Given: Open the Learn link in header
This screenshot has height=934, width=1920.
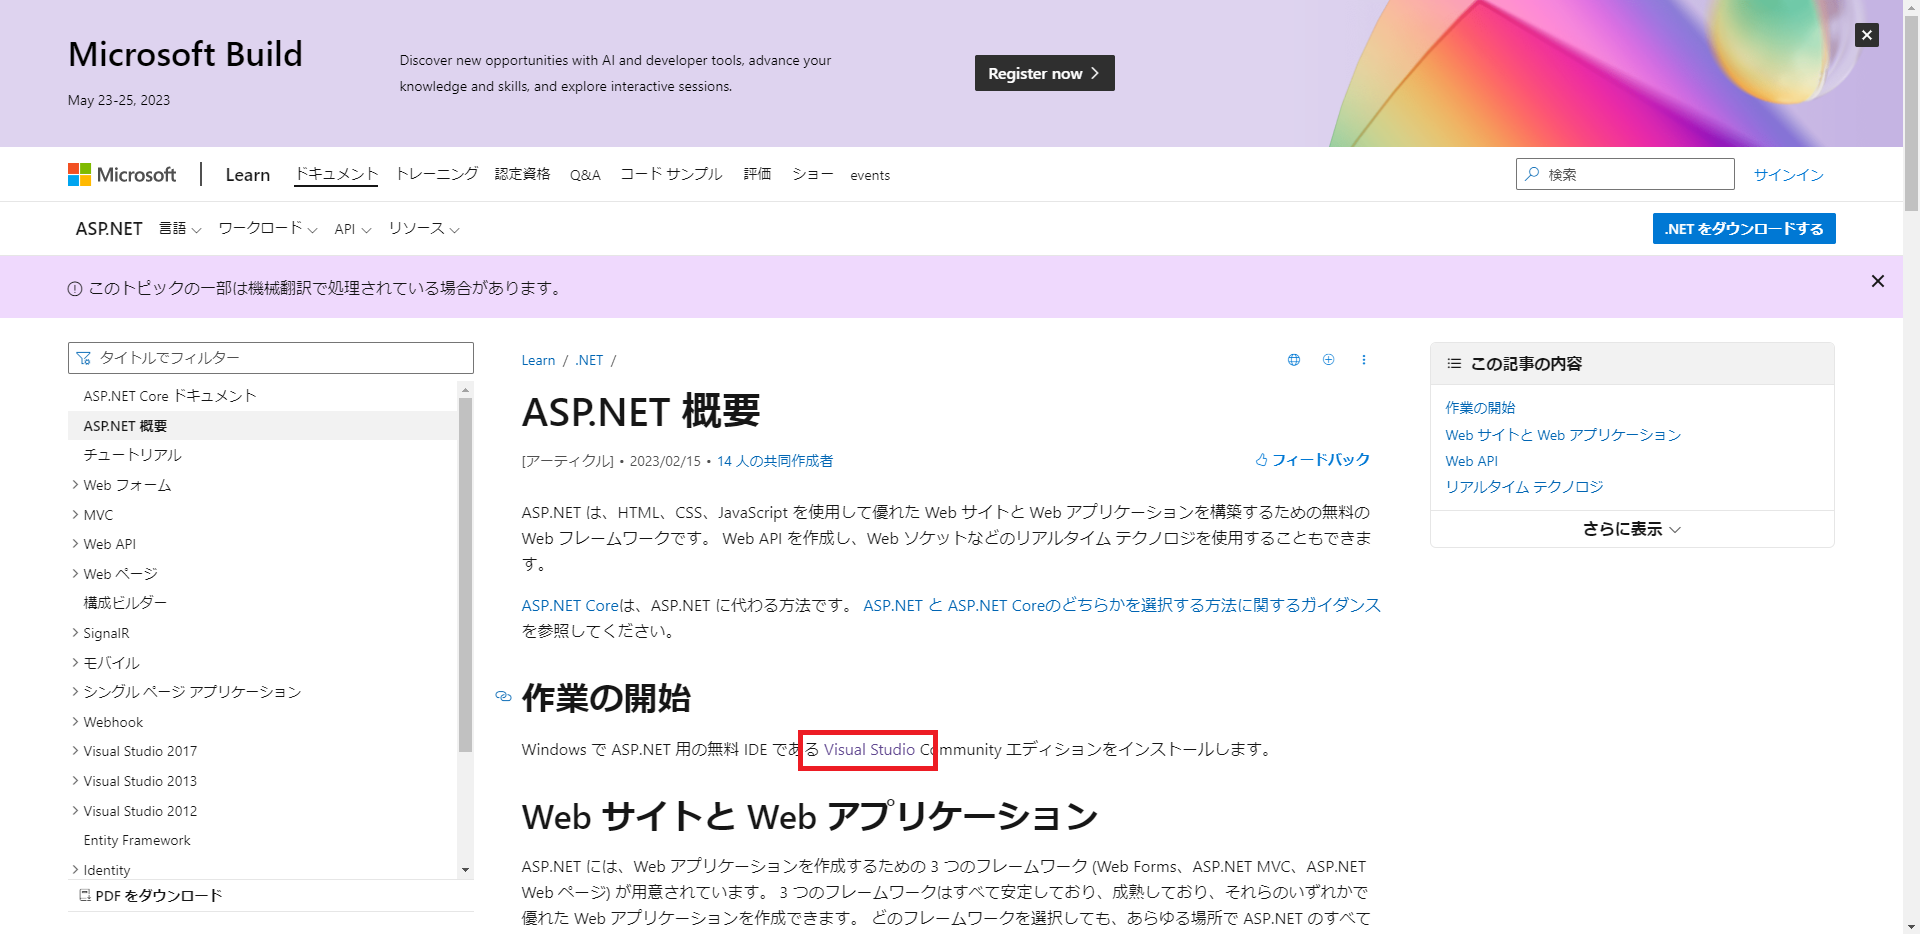Looking at the screenshot, I should (248, 175).
